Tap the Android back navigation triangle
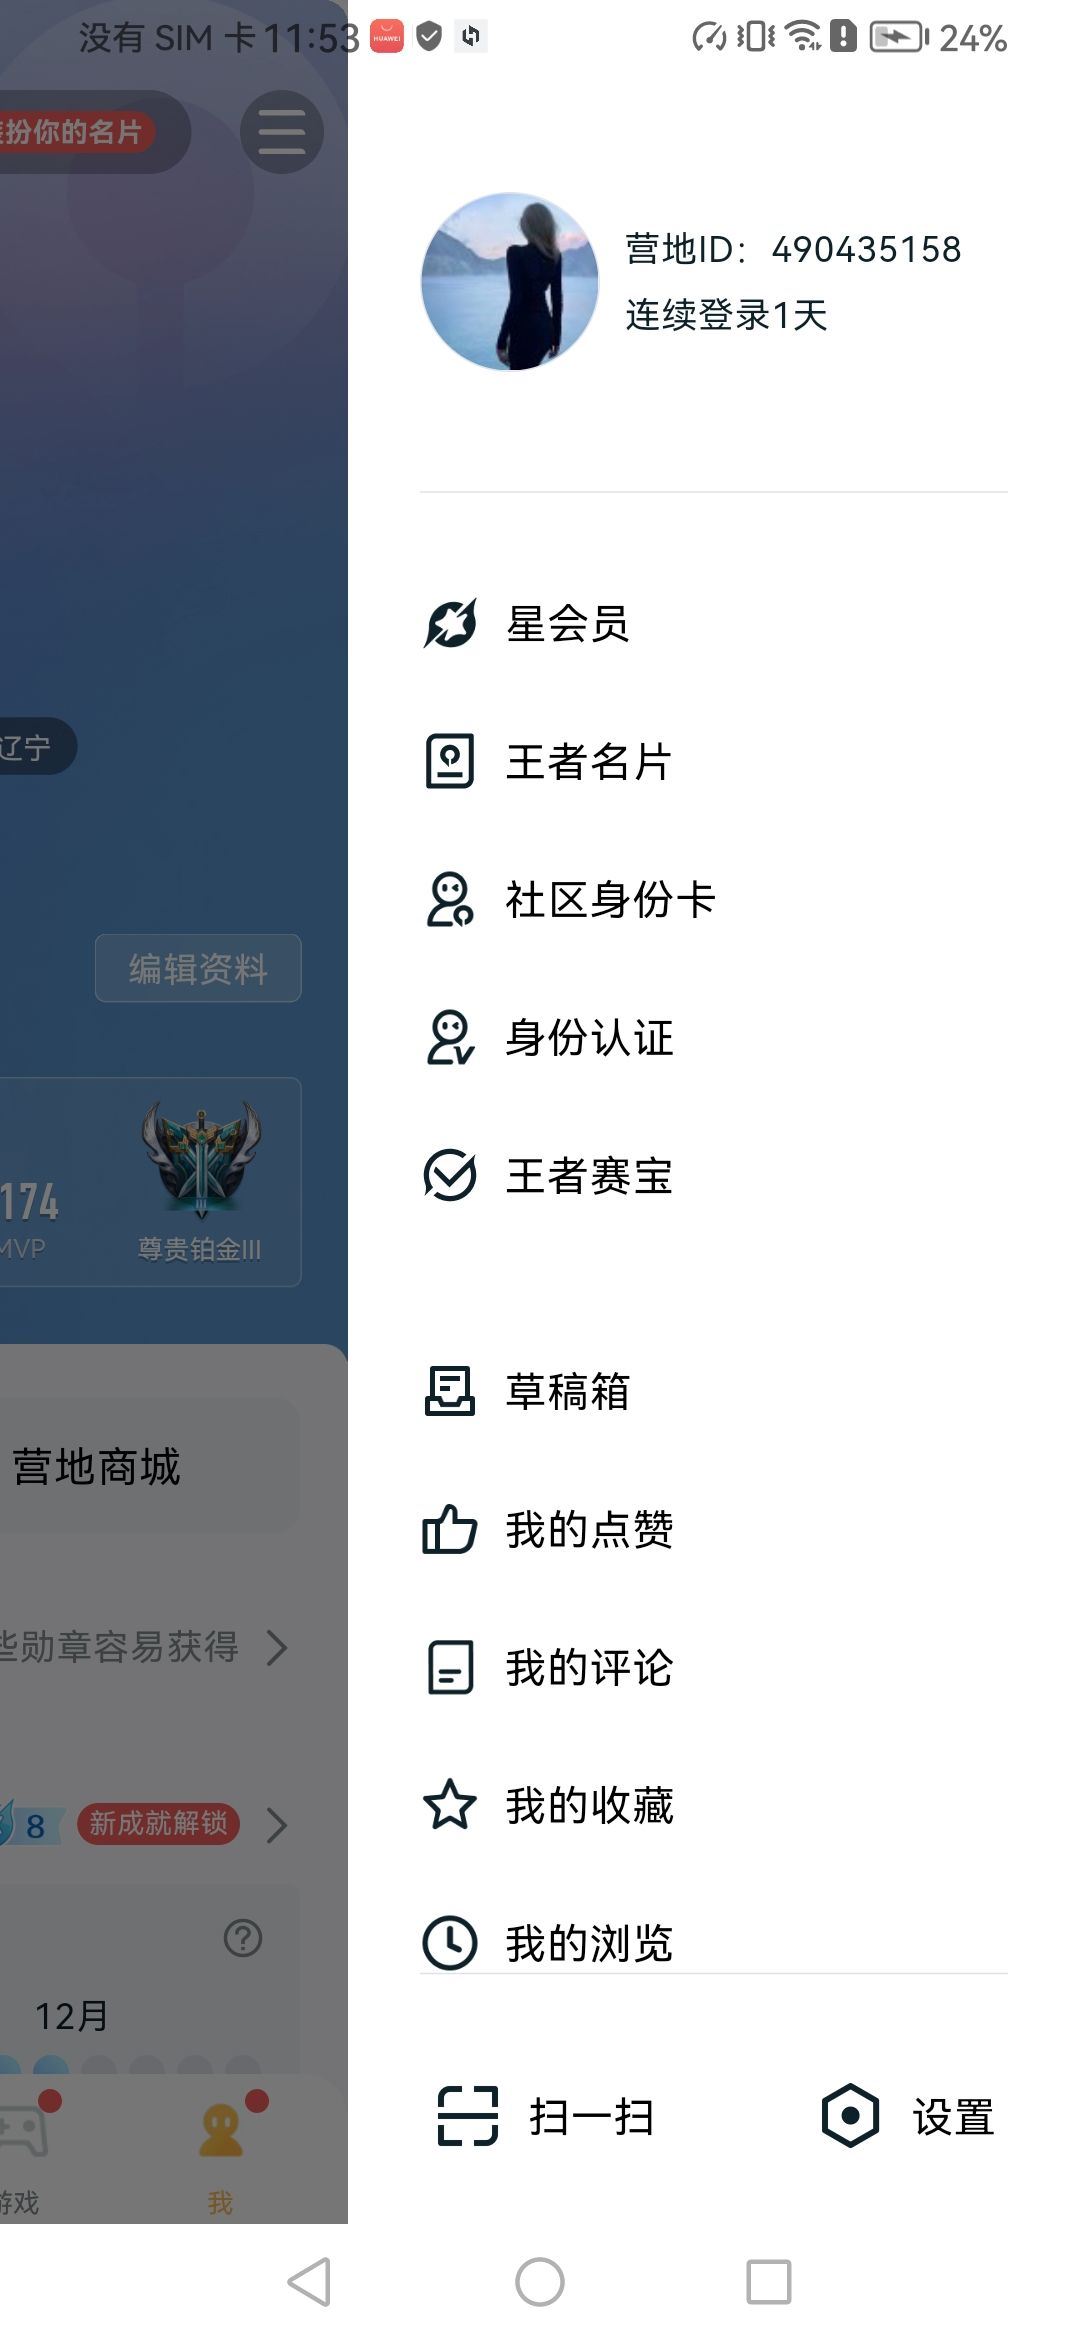The height and width of the screenshot is (2340, 1080). [x=309, y=2282]
